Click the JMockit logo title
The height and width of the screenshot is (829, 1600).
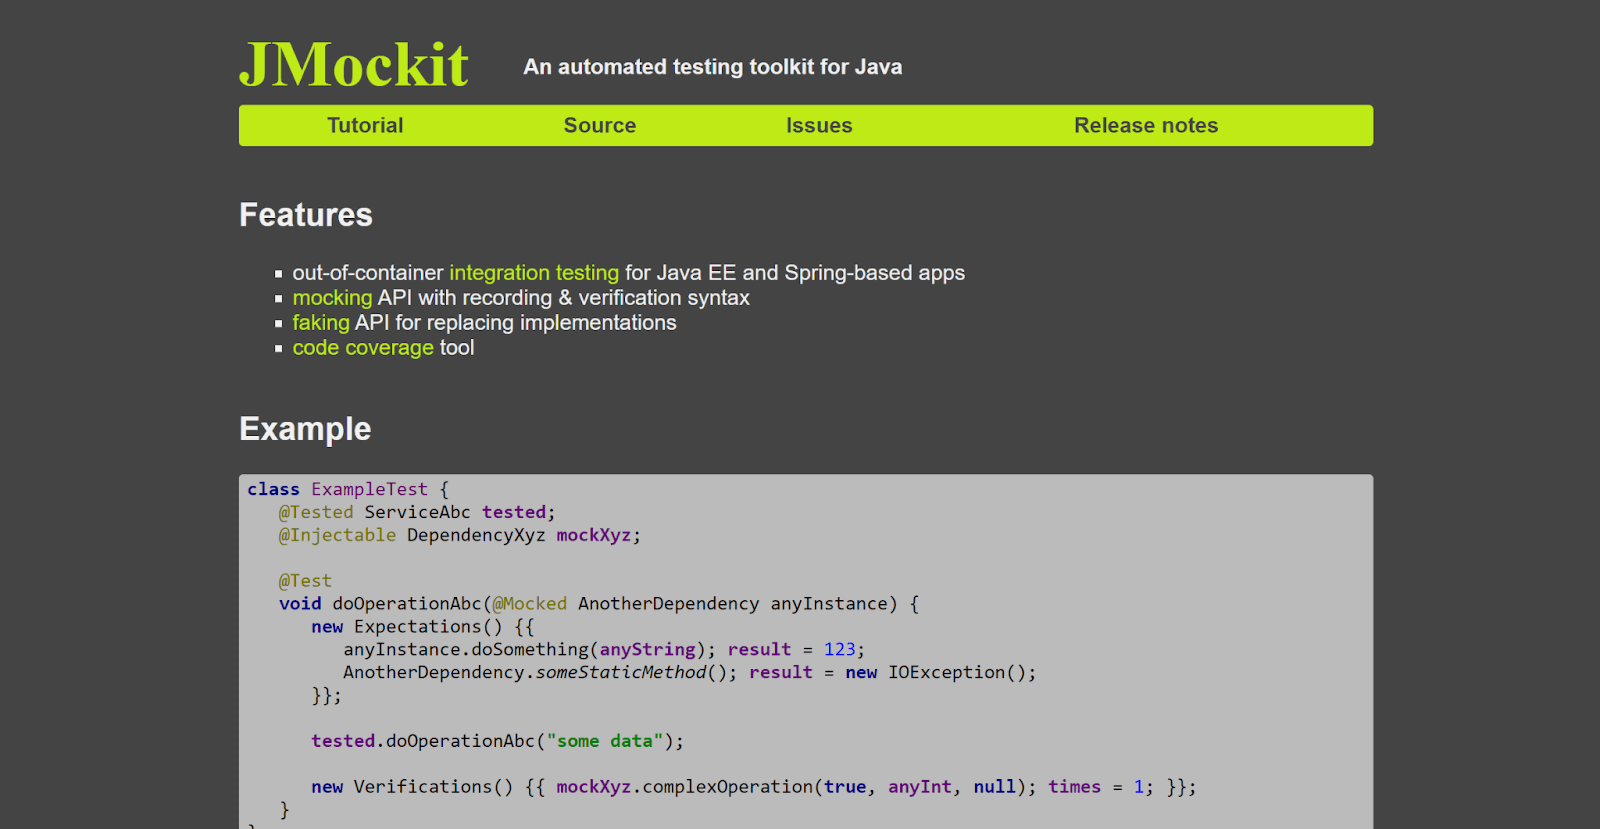pyautogui.click(x=354, y=66)
